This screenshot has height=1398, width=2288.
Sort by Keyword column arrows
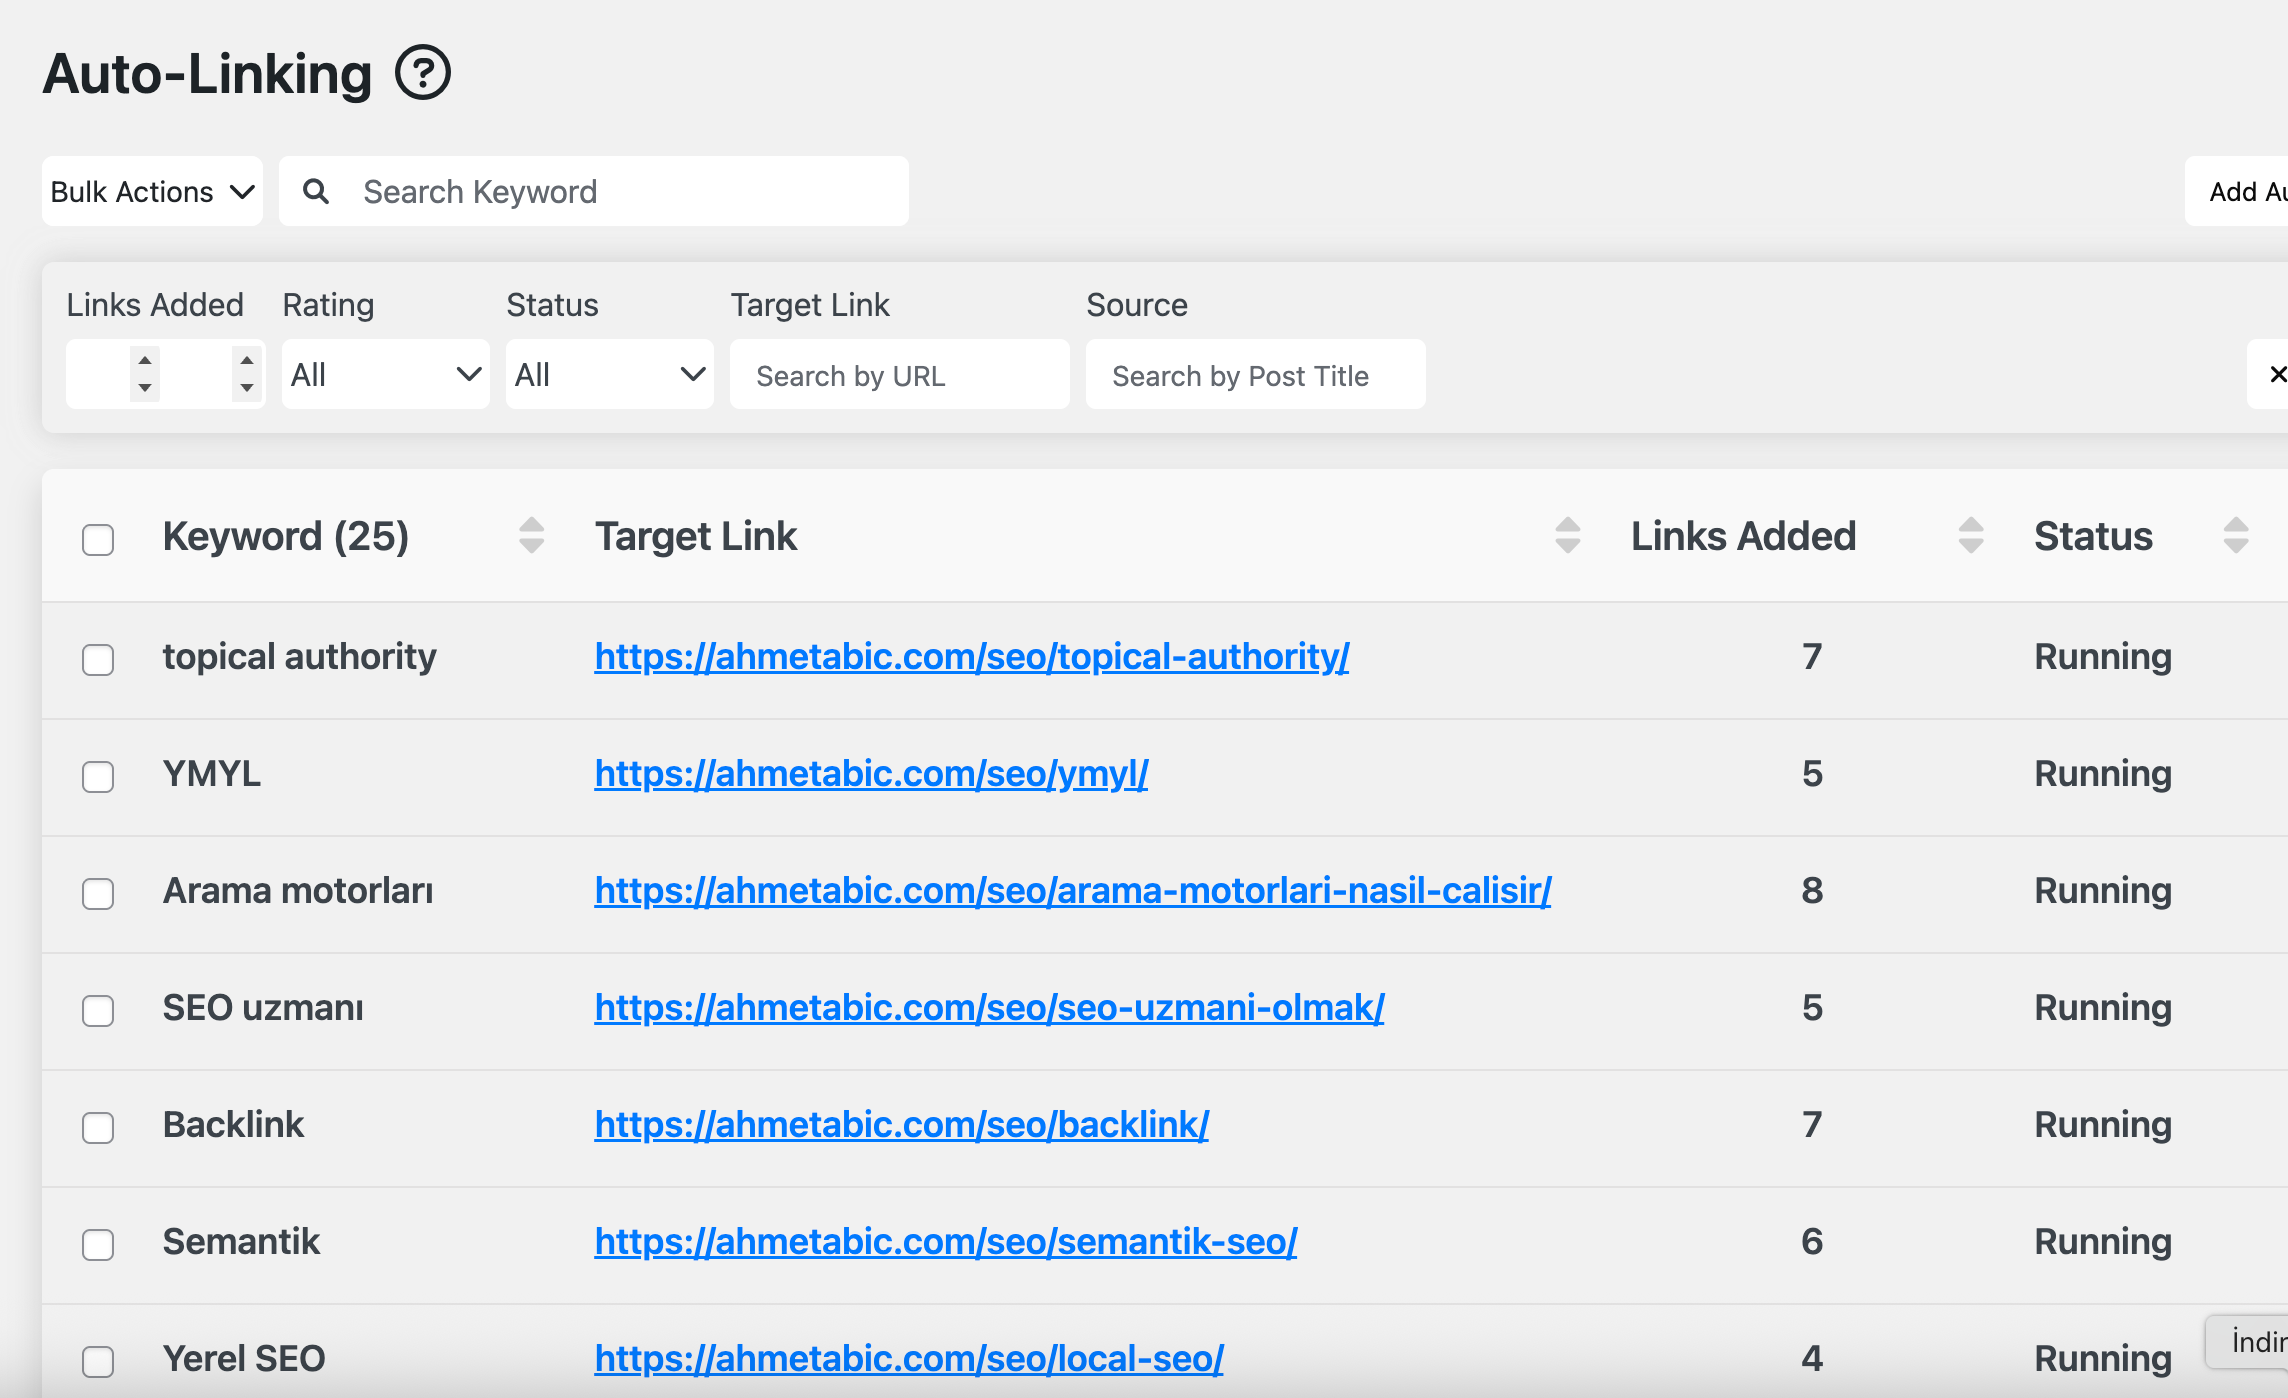click(532, 536)
